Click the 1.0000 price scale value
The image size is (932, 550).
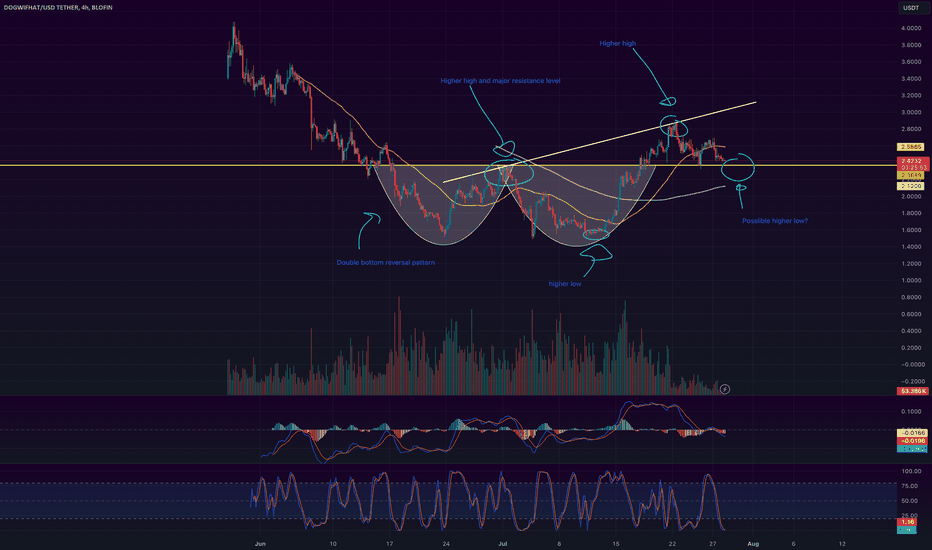click(x=911, y=281)
